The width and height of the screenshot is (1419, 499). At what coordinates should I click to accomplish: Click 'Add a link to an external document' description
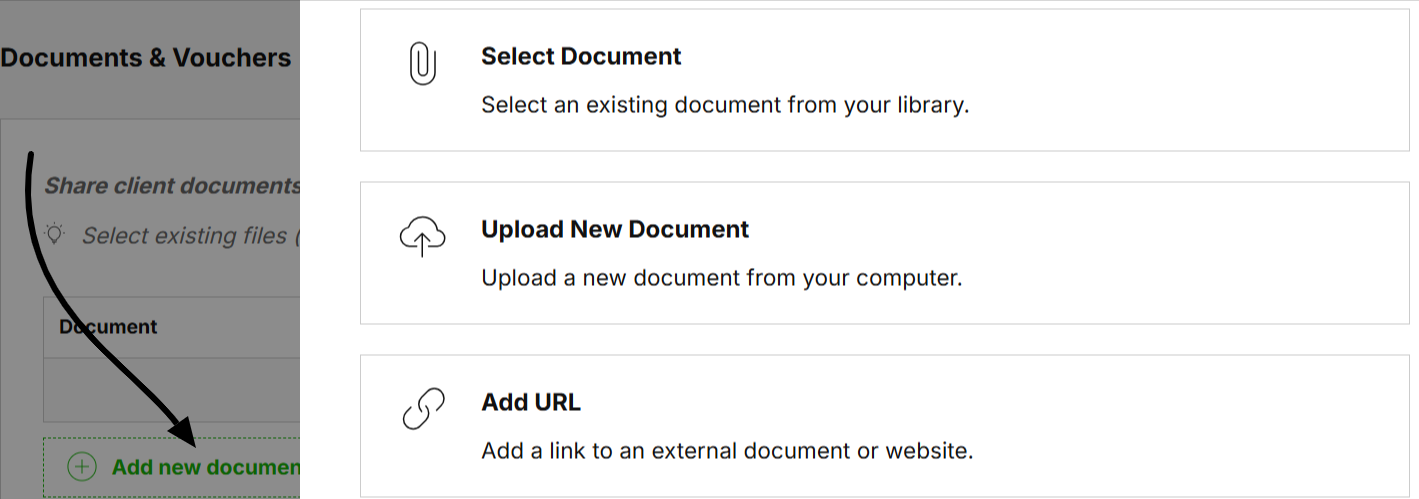click(x=727, y=451)
